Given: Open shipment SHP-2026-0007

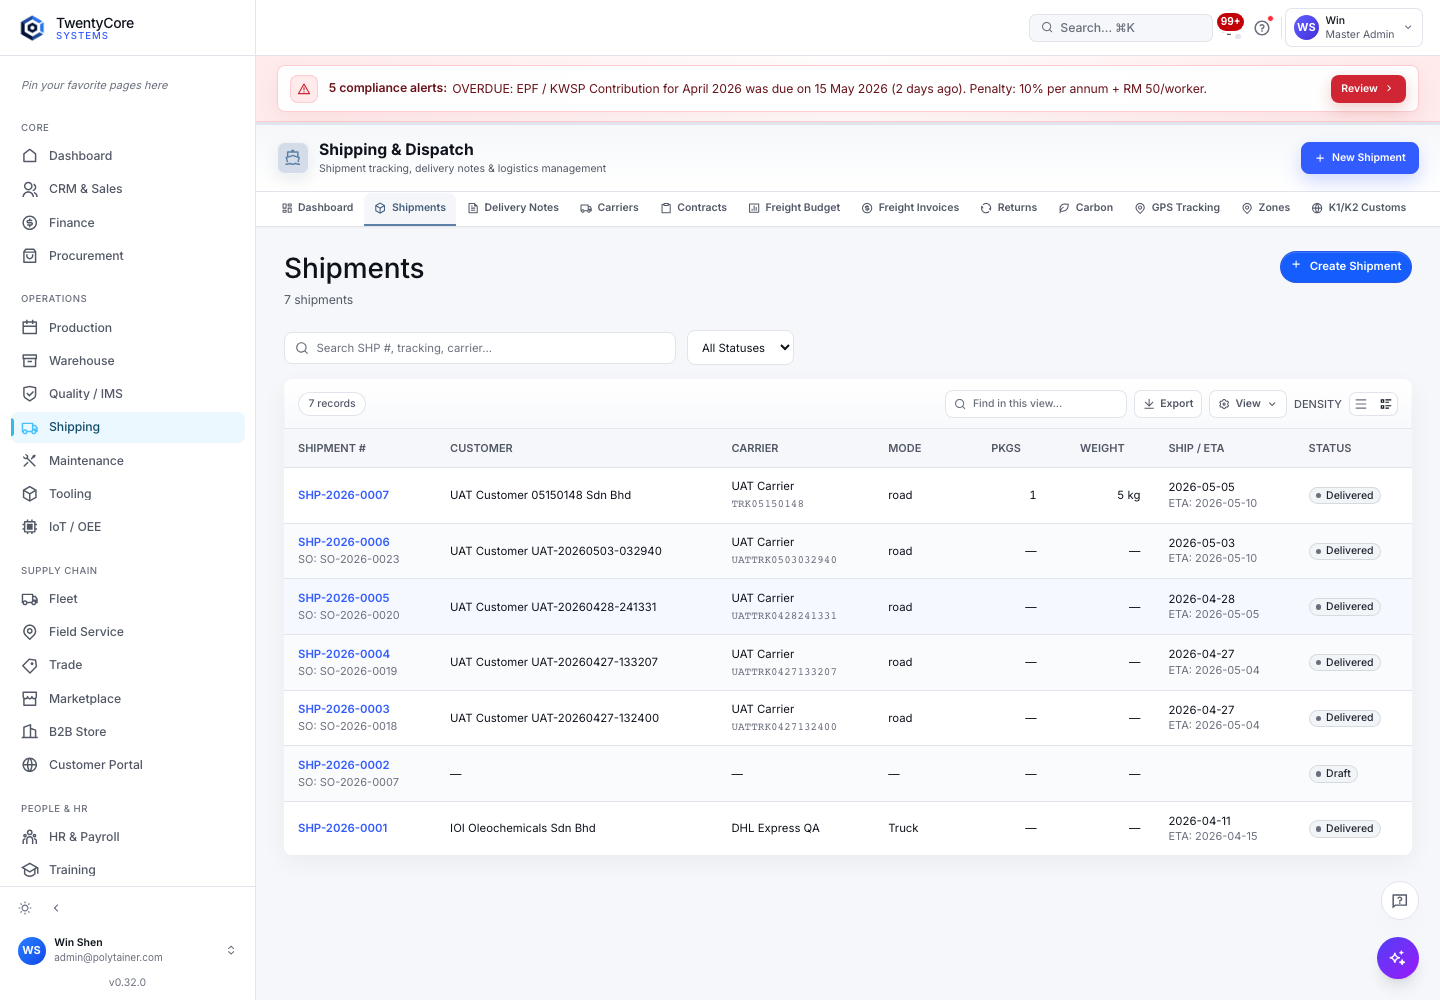Looking at the screenshot, I should point(343,495).
